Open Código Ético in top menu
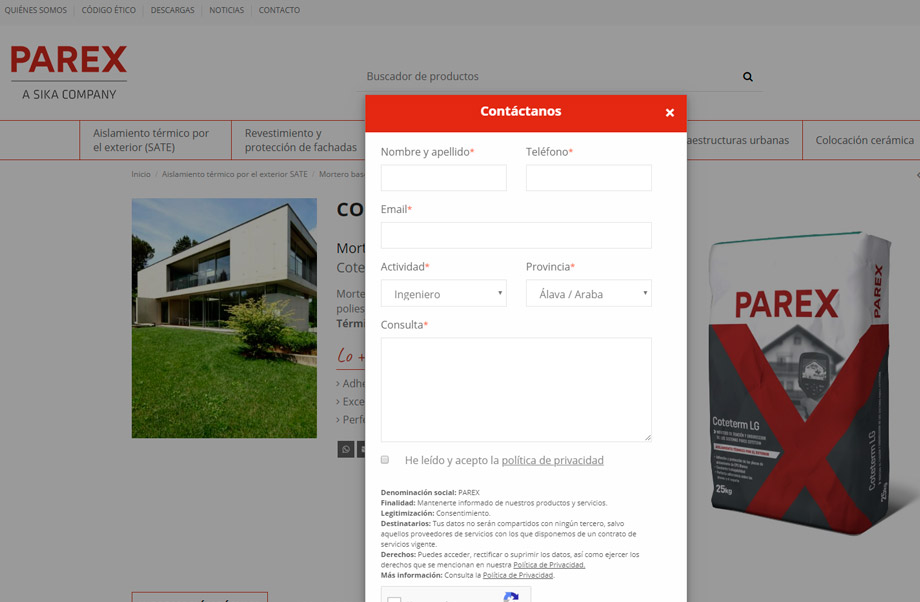Viewport: 920px width, 602px height. (109, 10)
